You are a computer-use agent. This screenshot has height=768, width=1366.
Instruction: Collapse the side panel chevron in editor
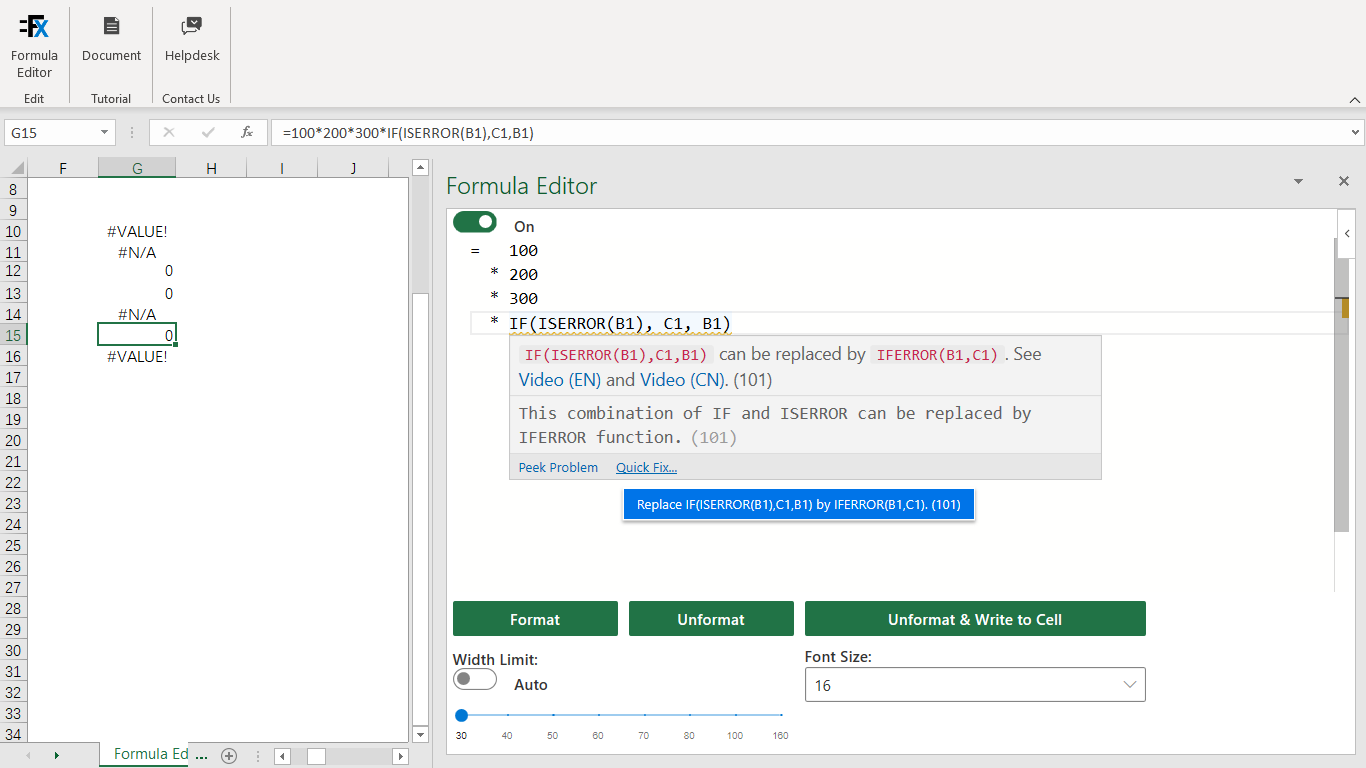1347,234
